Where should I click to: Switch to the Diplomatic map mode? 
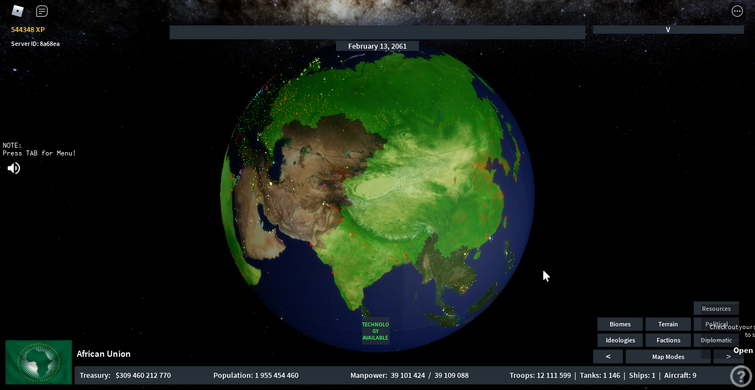(716, 340)
